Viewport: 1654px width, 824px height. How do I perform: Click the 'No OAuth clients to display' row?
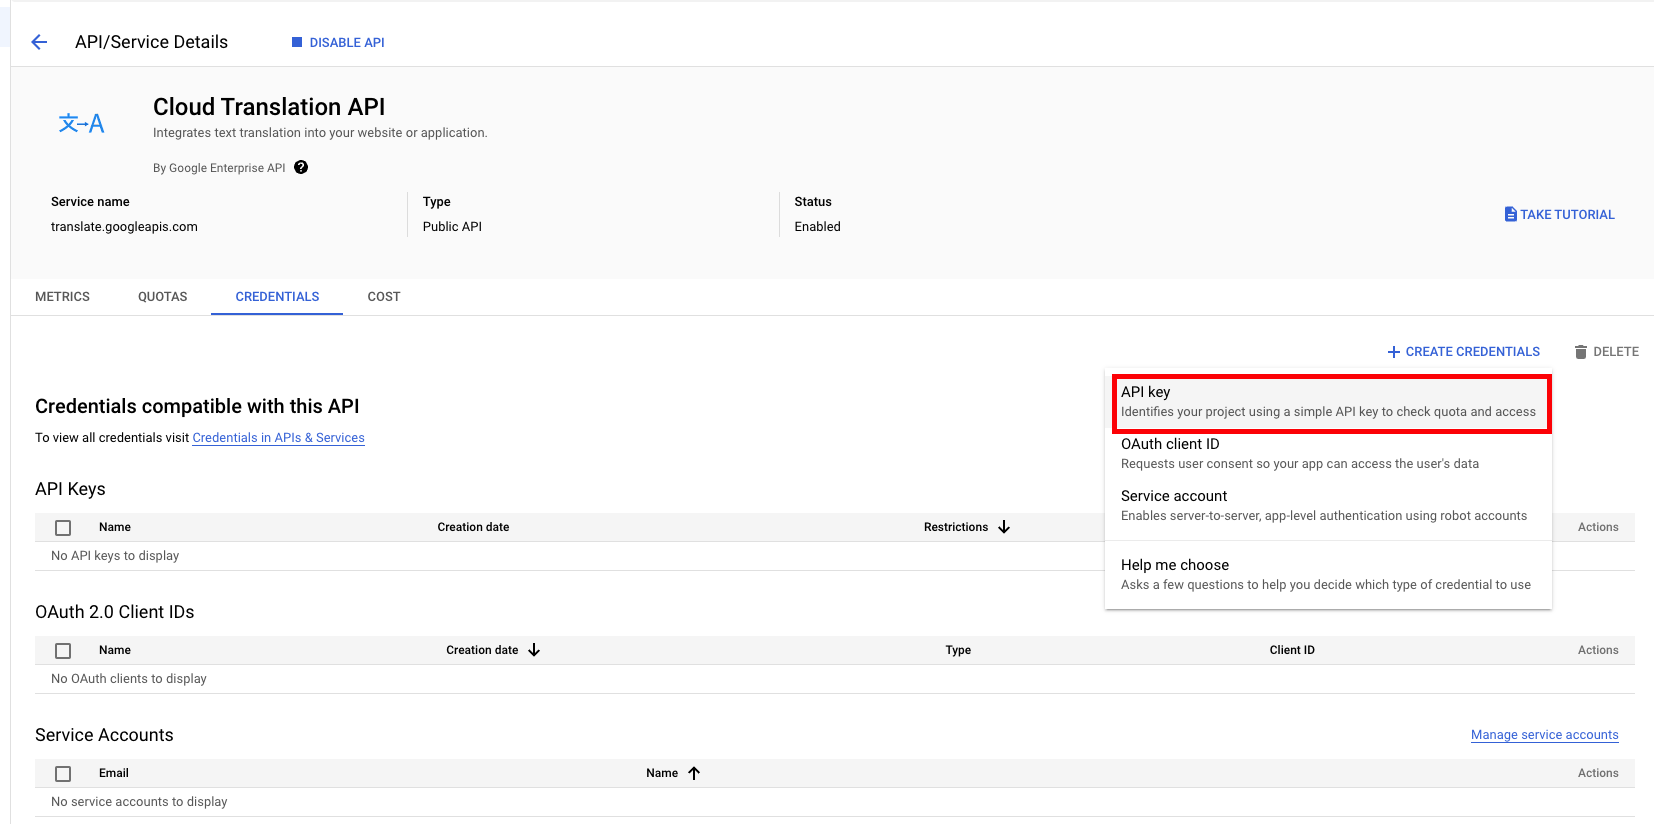coord(835,679)
